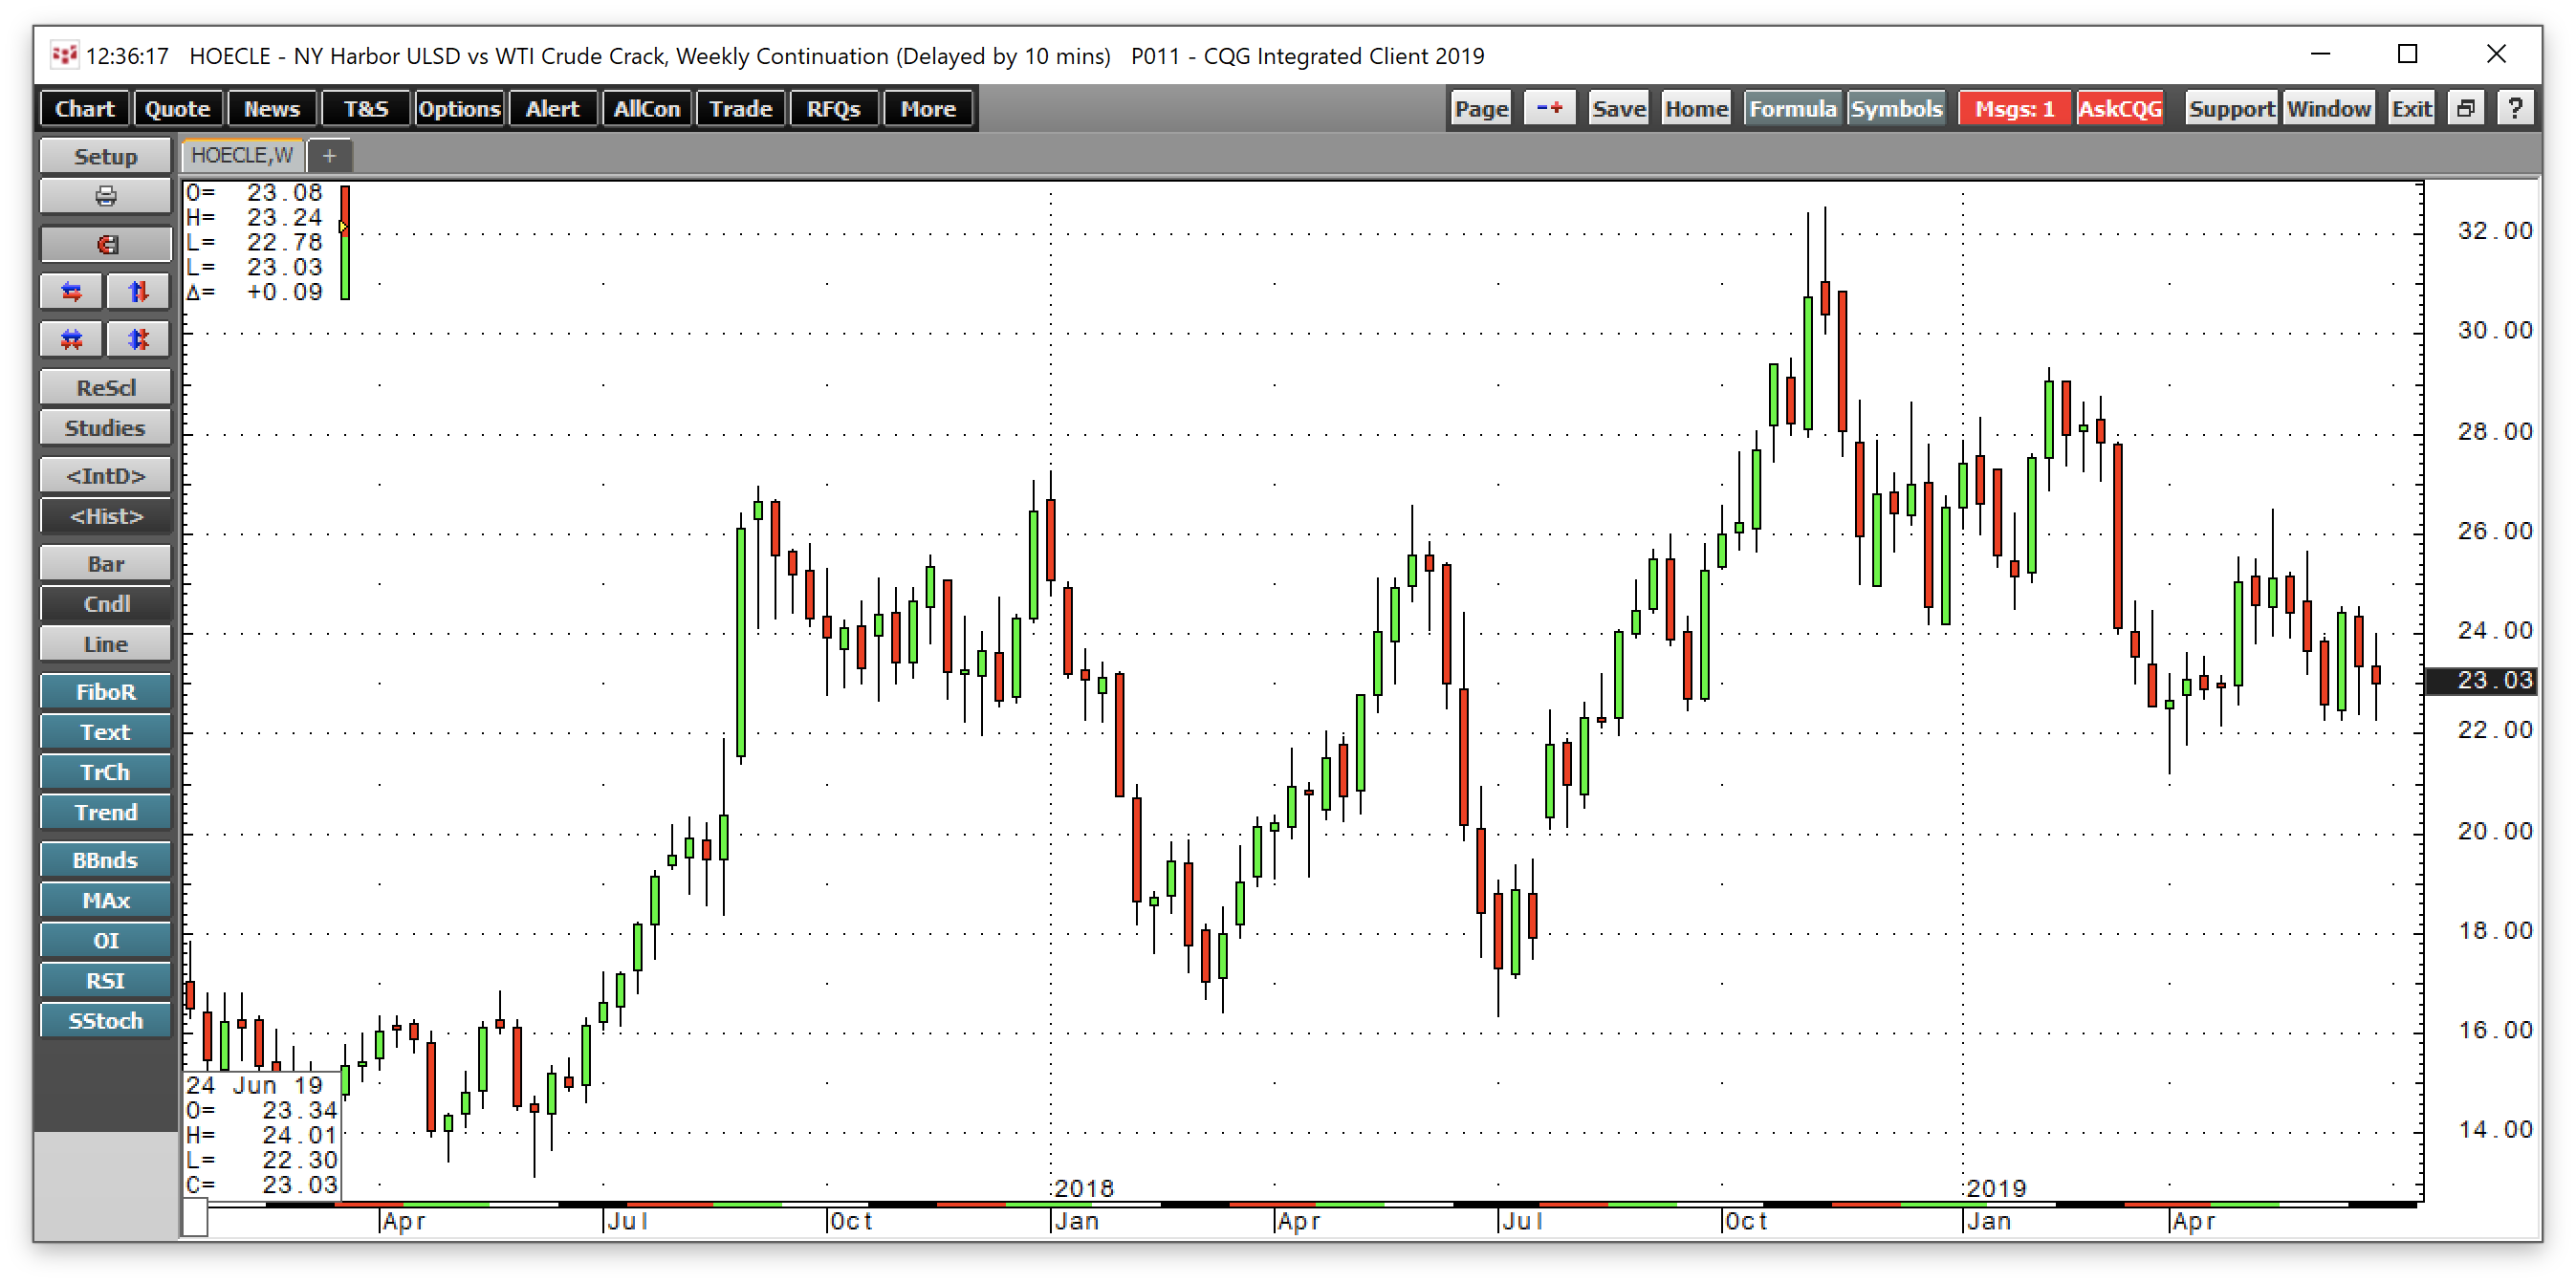The height and width of the screenshot is (1283, 2576).
Task: Open chart Setup
Action: (105, 156)
